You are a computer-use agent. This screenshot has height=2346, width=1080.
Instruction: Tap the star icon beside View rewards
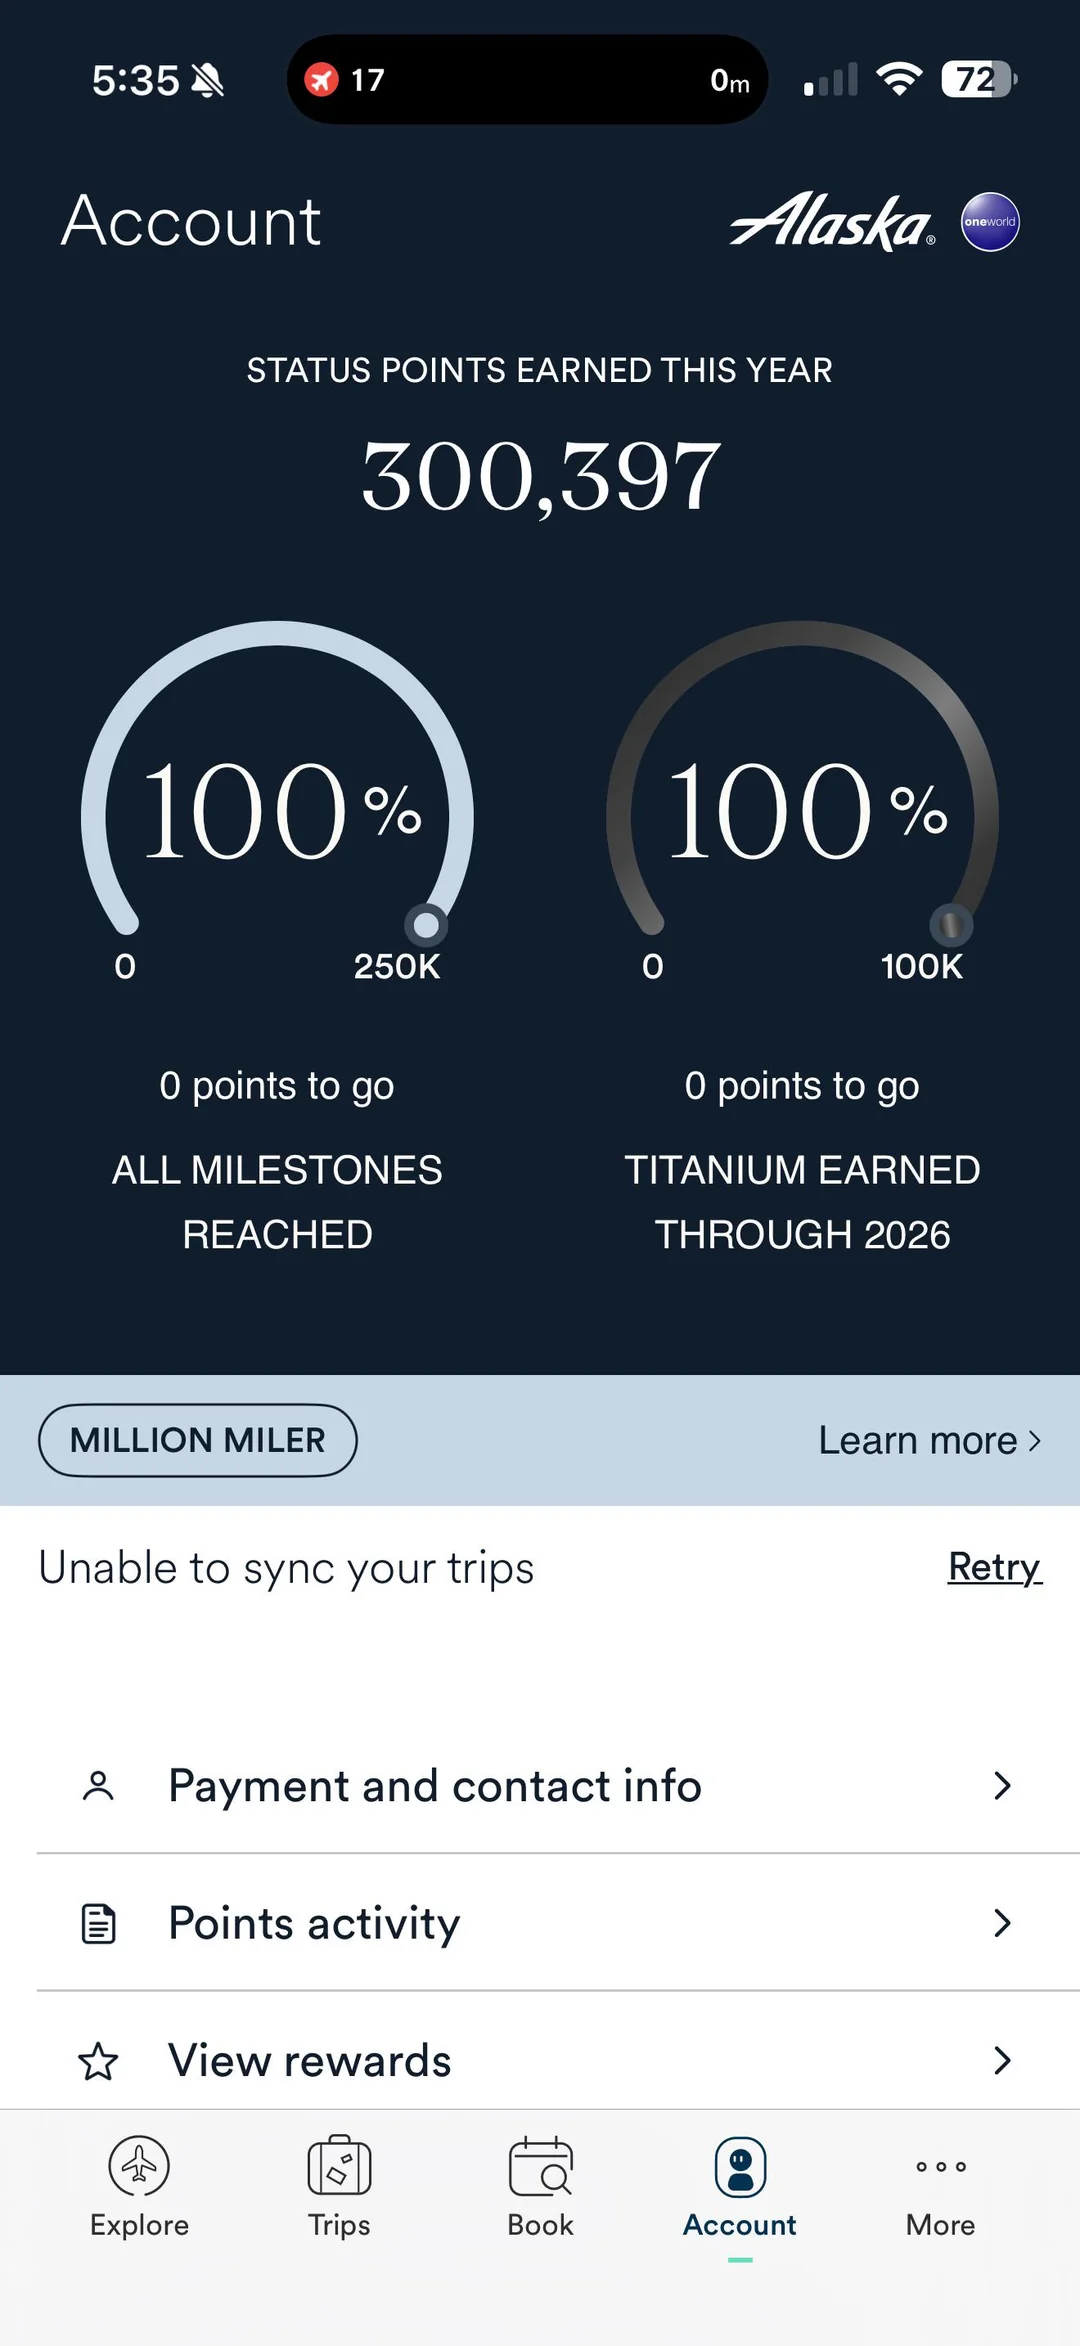[98, 2061]
